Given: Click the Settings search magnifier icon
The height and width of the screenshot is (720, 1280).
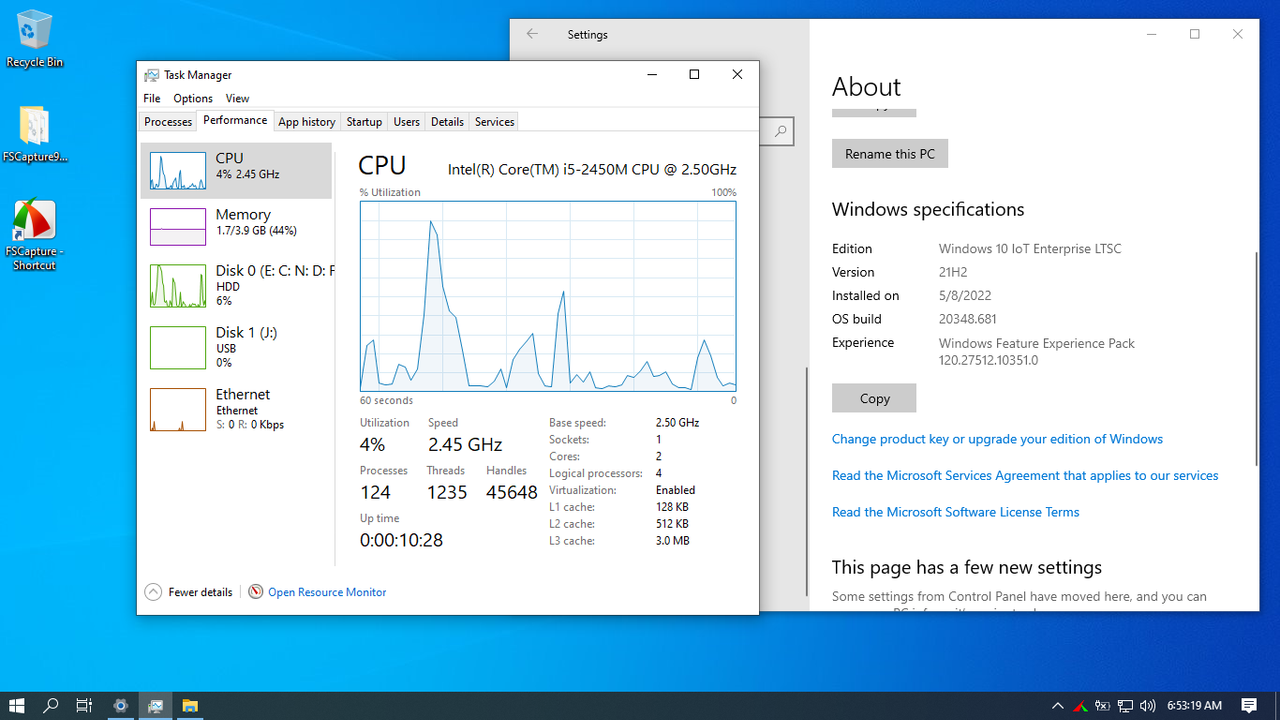Looking at the screenshot, I should (x=780, y=131).
